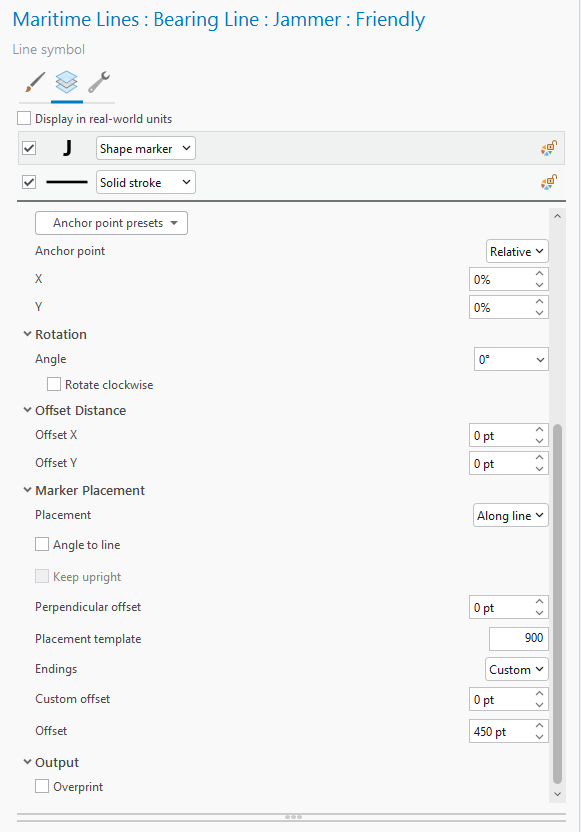Enable the Angle to line checkbox

[42, 544]
